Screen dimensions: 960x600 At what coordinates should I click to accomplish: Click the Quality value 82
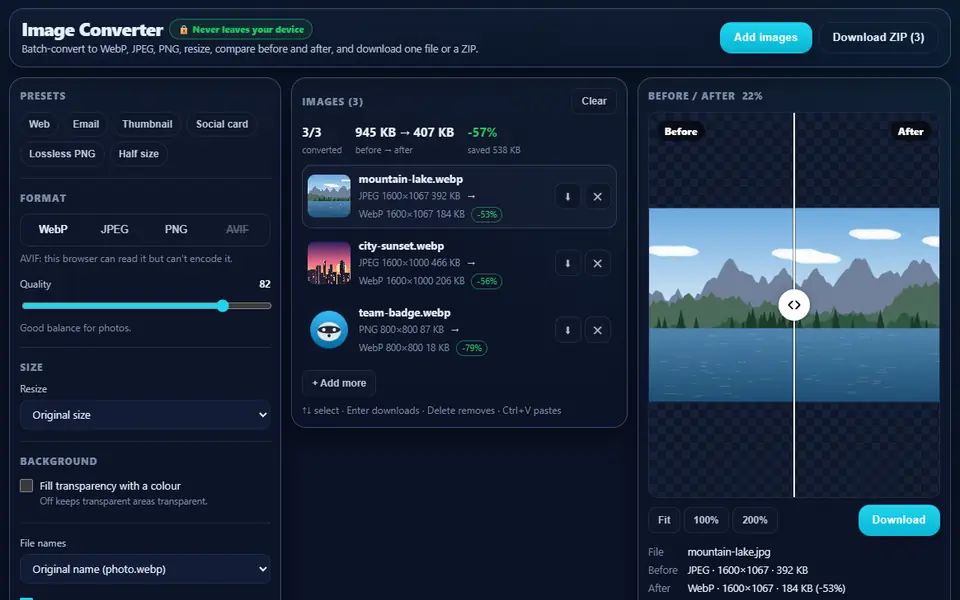tap(264, 284)
